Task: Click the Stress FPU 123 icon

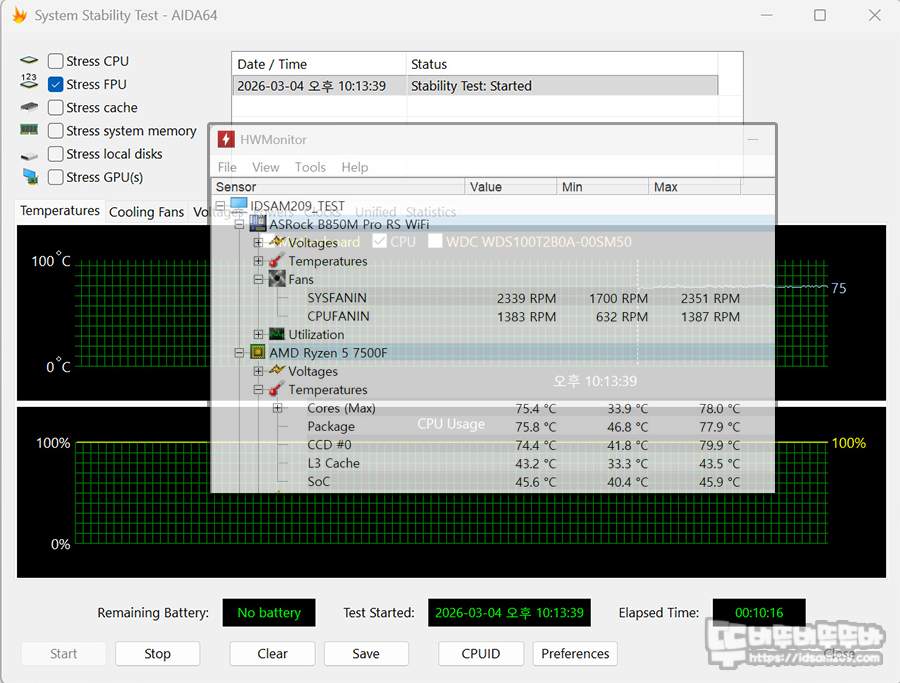Action: (29, 81)
